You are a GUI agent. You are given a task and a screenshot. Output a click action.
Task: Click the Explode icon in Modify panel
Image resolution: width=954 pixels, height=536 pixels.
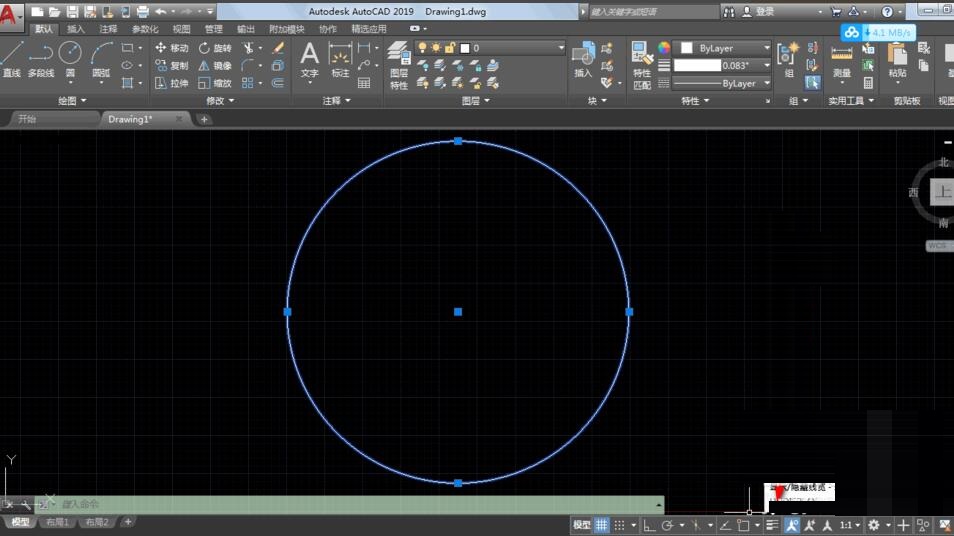(x=278, y=65)
